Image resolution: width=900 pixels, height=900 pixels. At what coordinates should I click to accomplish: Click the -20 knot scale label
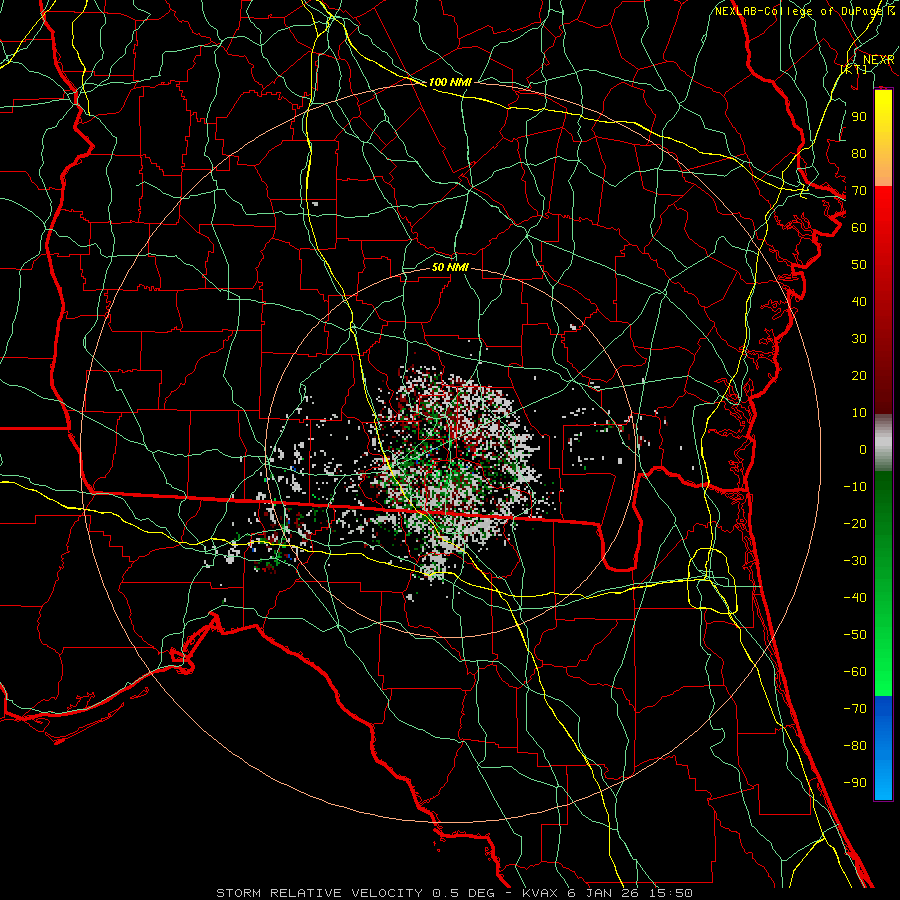(855, 523)
